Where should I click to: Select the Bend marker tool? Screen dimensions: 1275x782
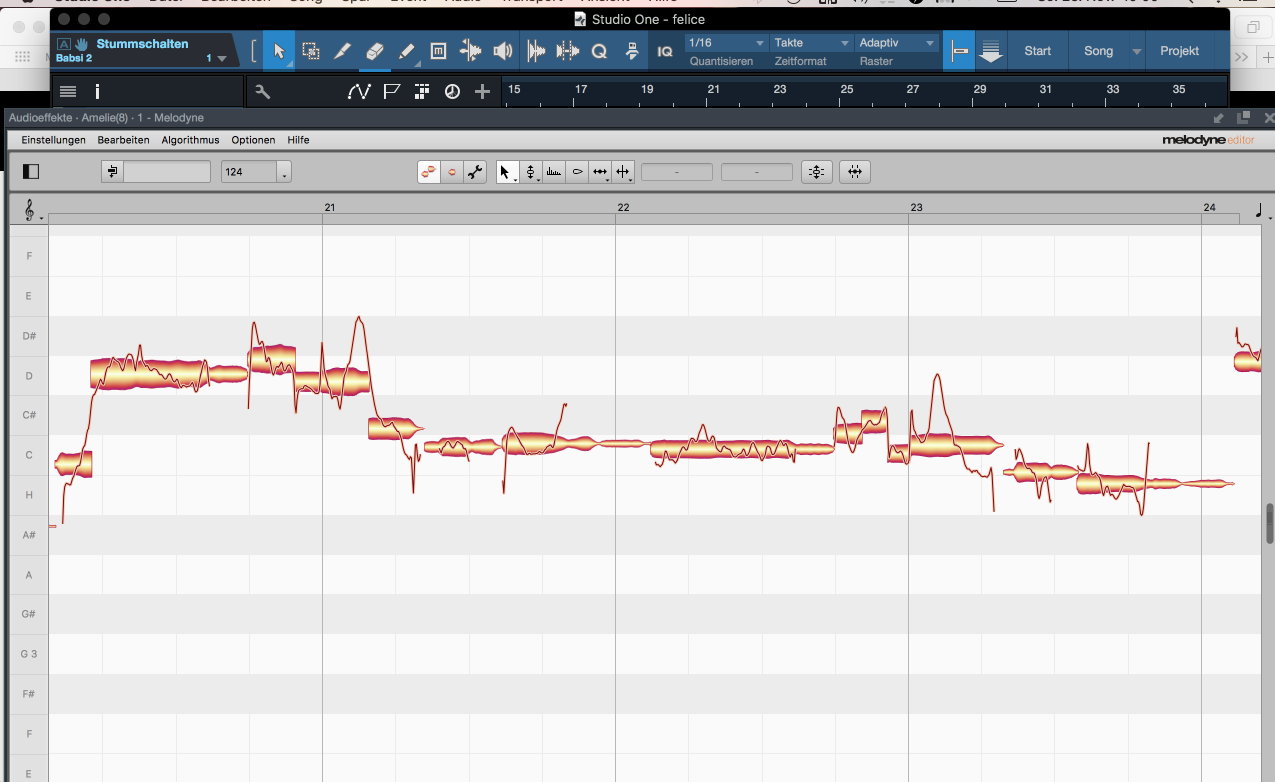pos(470,51)
